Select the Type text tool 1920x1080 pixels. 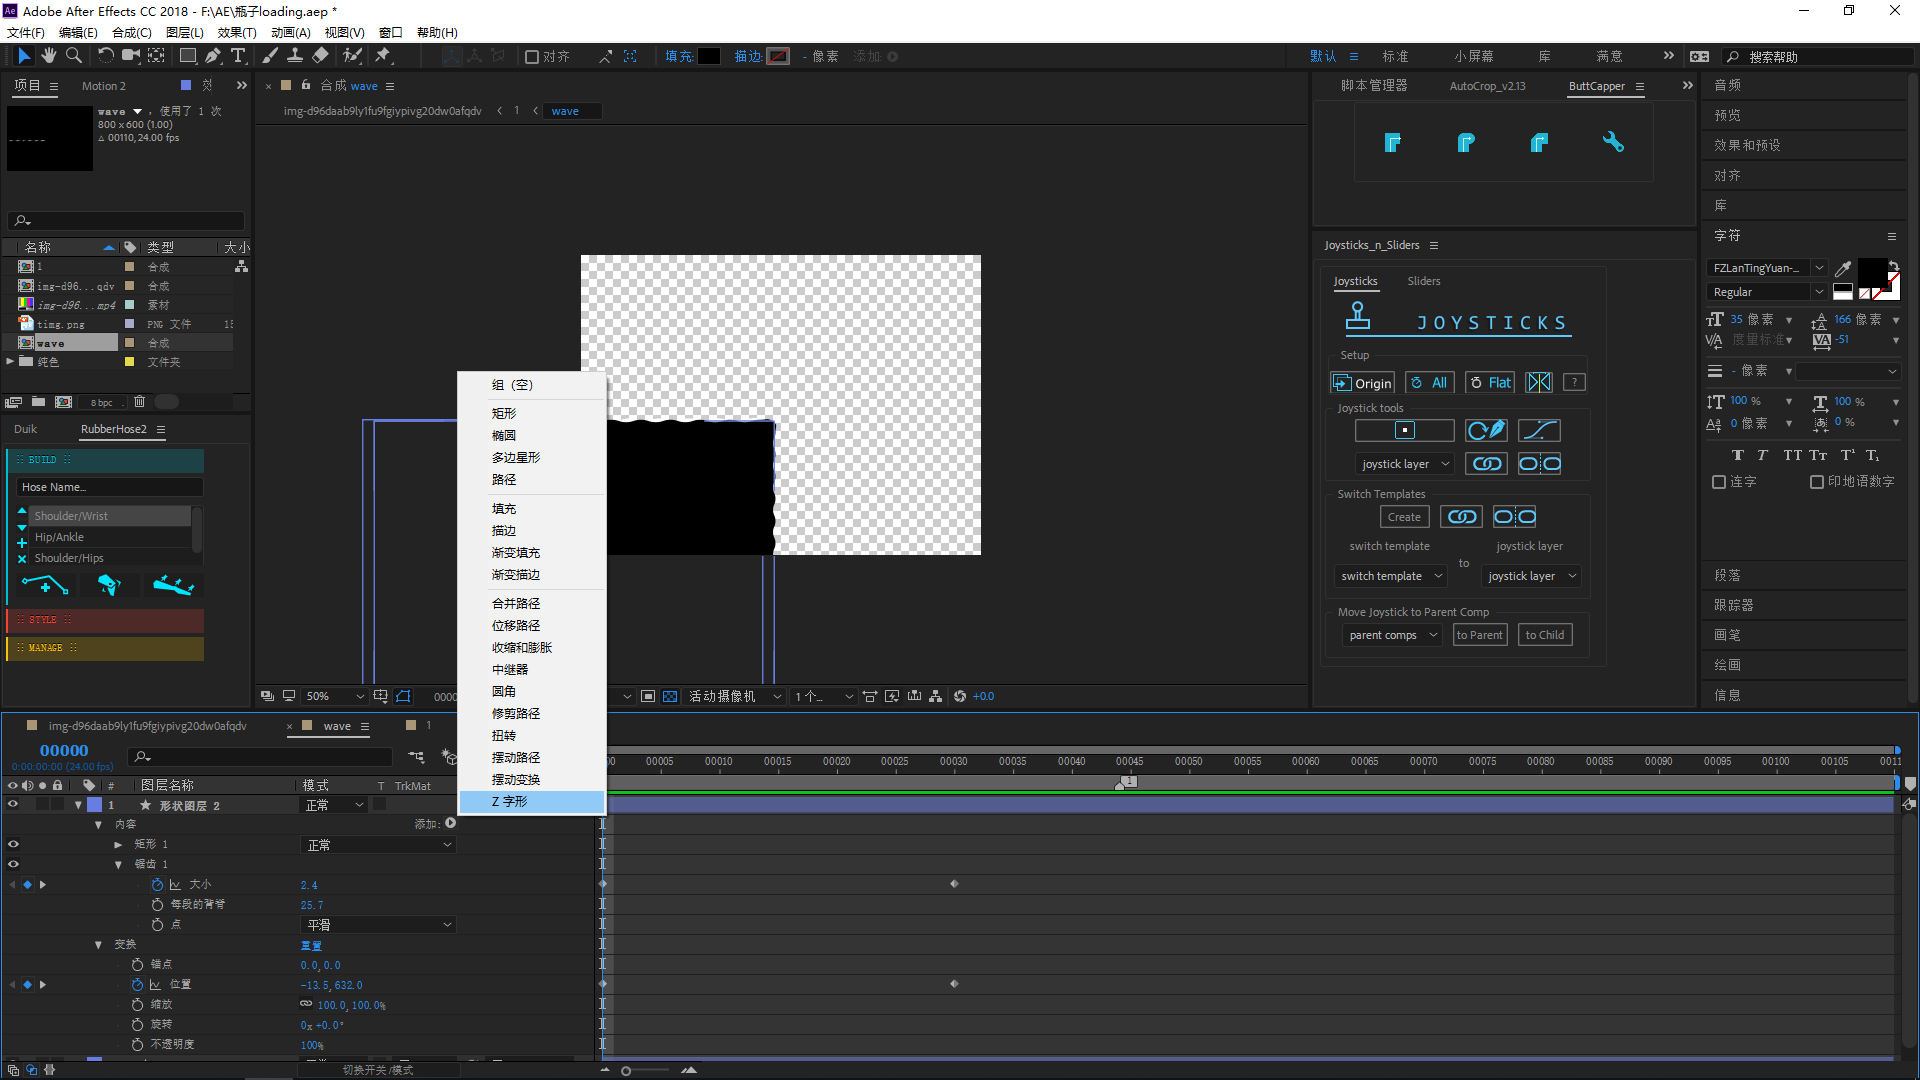tap(238, 56)
